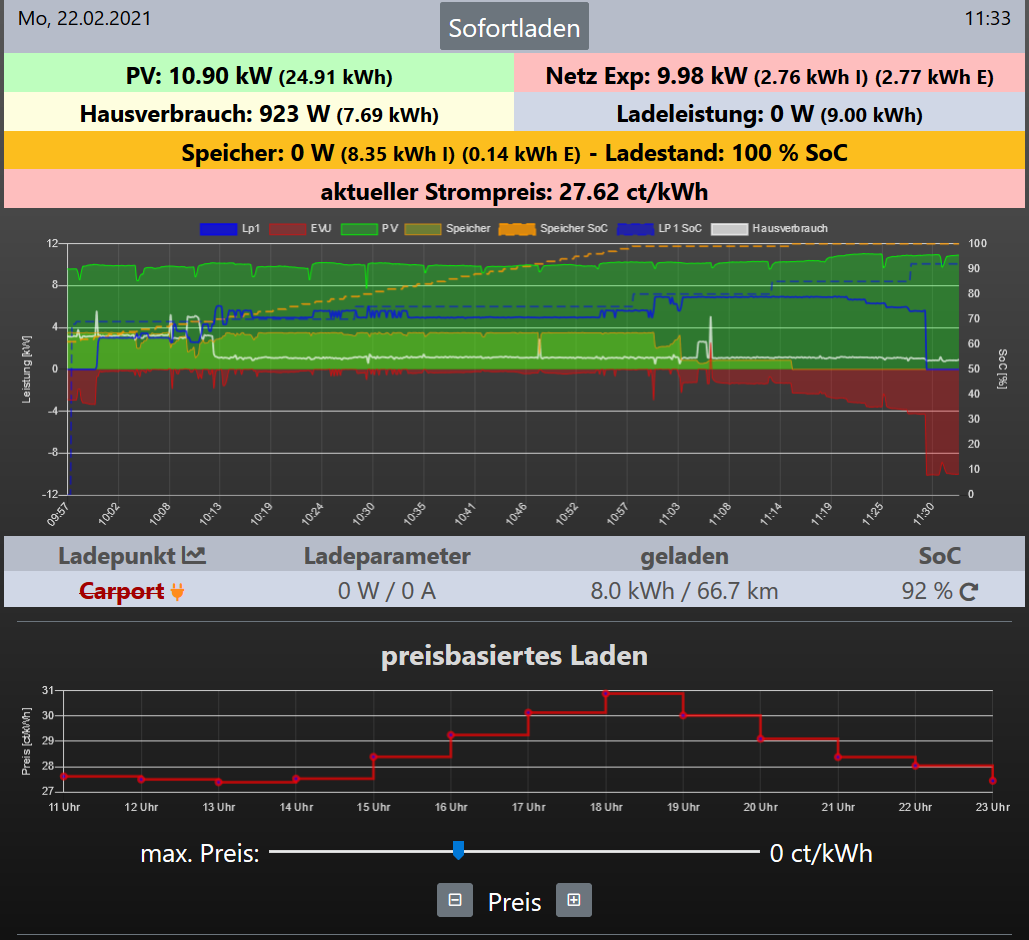Open the Sofortladen charging mode selector
This screenshot has height=940, width=1029.
pyautogui.click(x=514, y=27)
